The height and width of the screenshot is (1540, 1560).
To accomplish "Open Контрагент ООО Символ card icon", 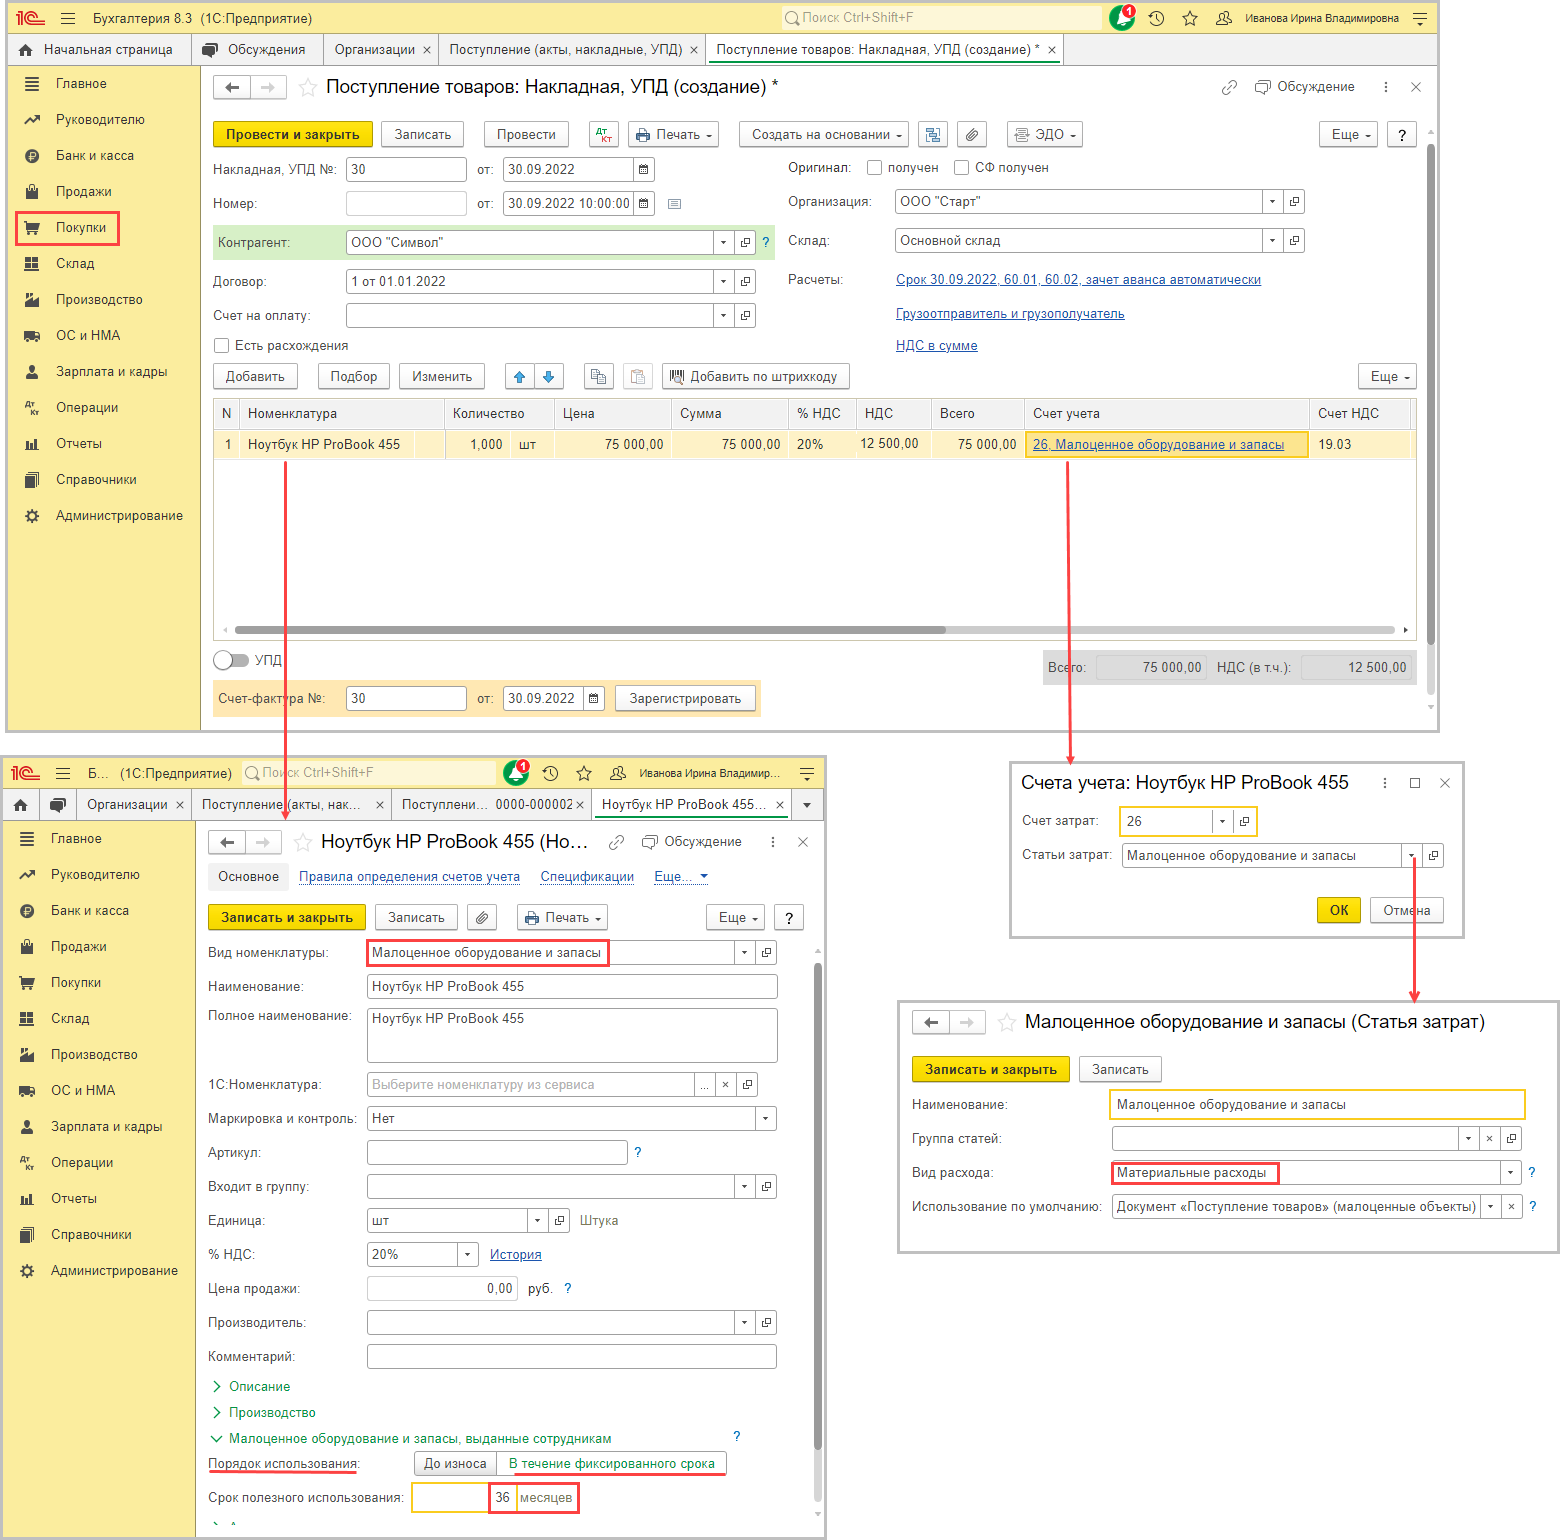I will tap(745, 242).
